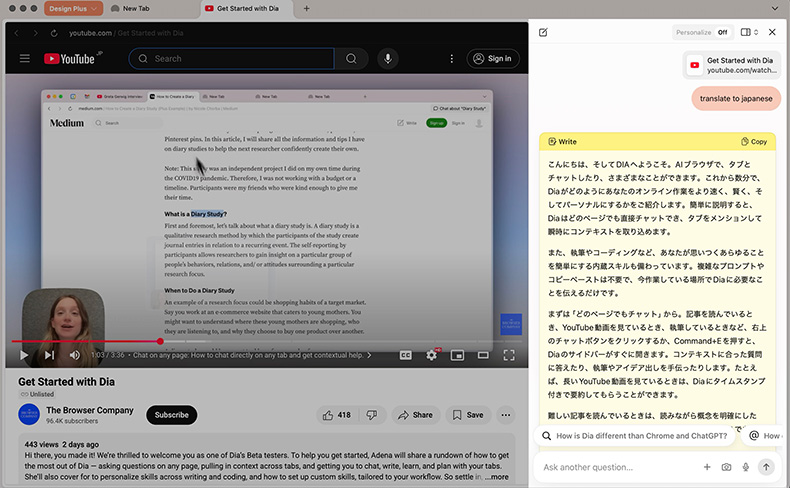Click the youtube.com address bar
Screen dimensions: 790x488
click(x=126, y=33)
